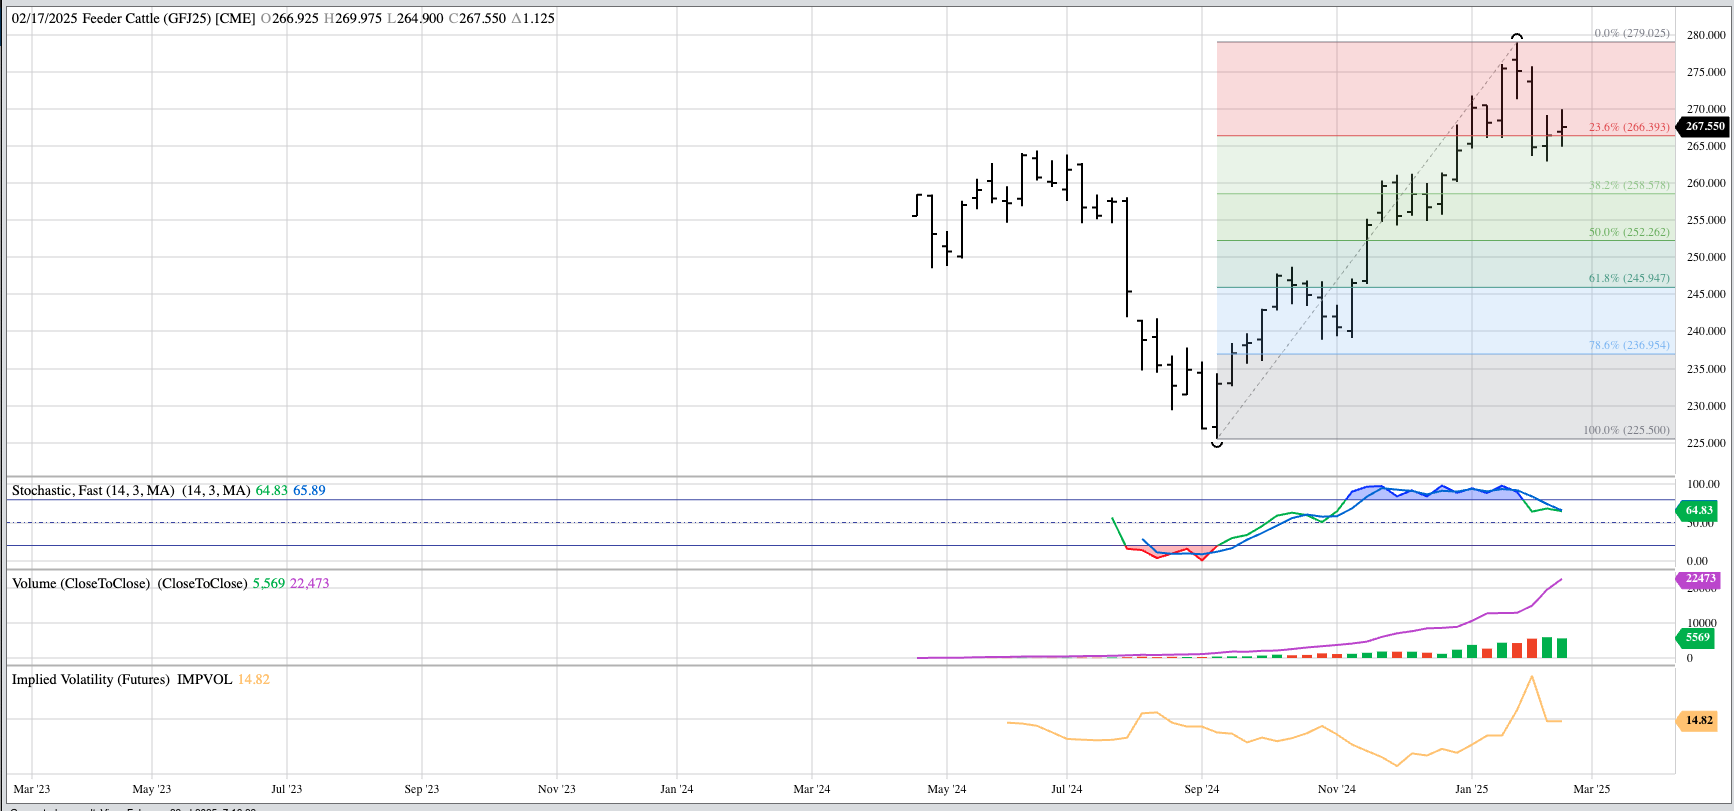Click the 280.000 price axis label

[1706, 35]
